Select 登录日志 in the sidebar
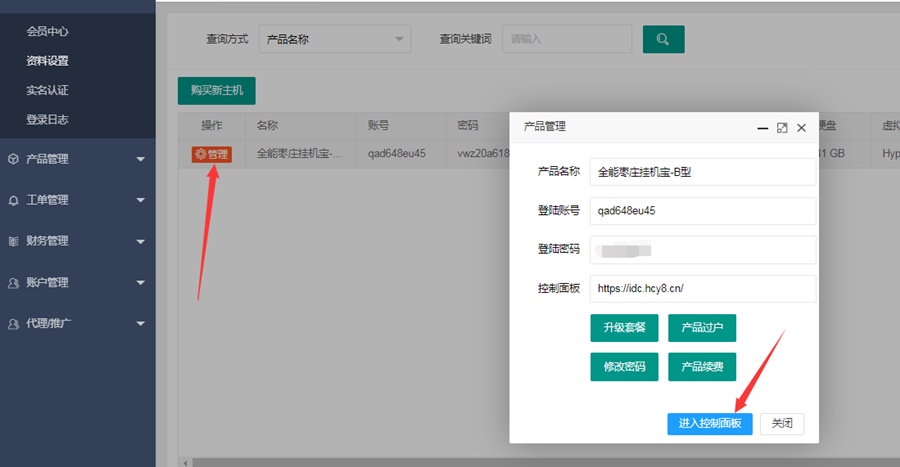900x467 pixels. (x=47, y=120)
